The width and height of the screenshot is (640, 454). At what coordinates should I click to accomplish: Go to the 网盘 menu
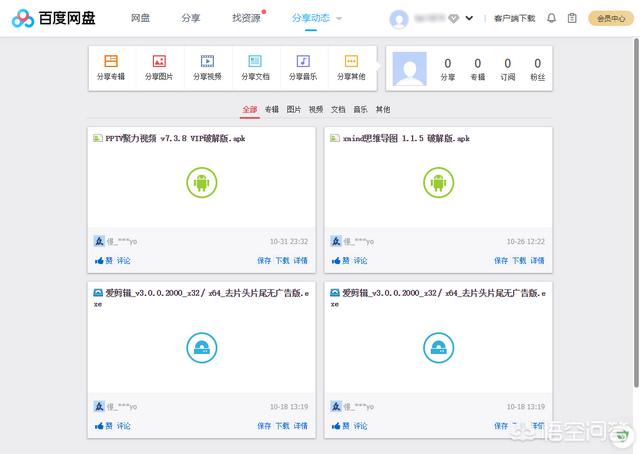(x=140, y=18)
